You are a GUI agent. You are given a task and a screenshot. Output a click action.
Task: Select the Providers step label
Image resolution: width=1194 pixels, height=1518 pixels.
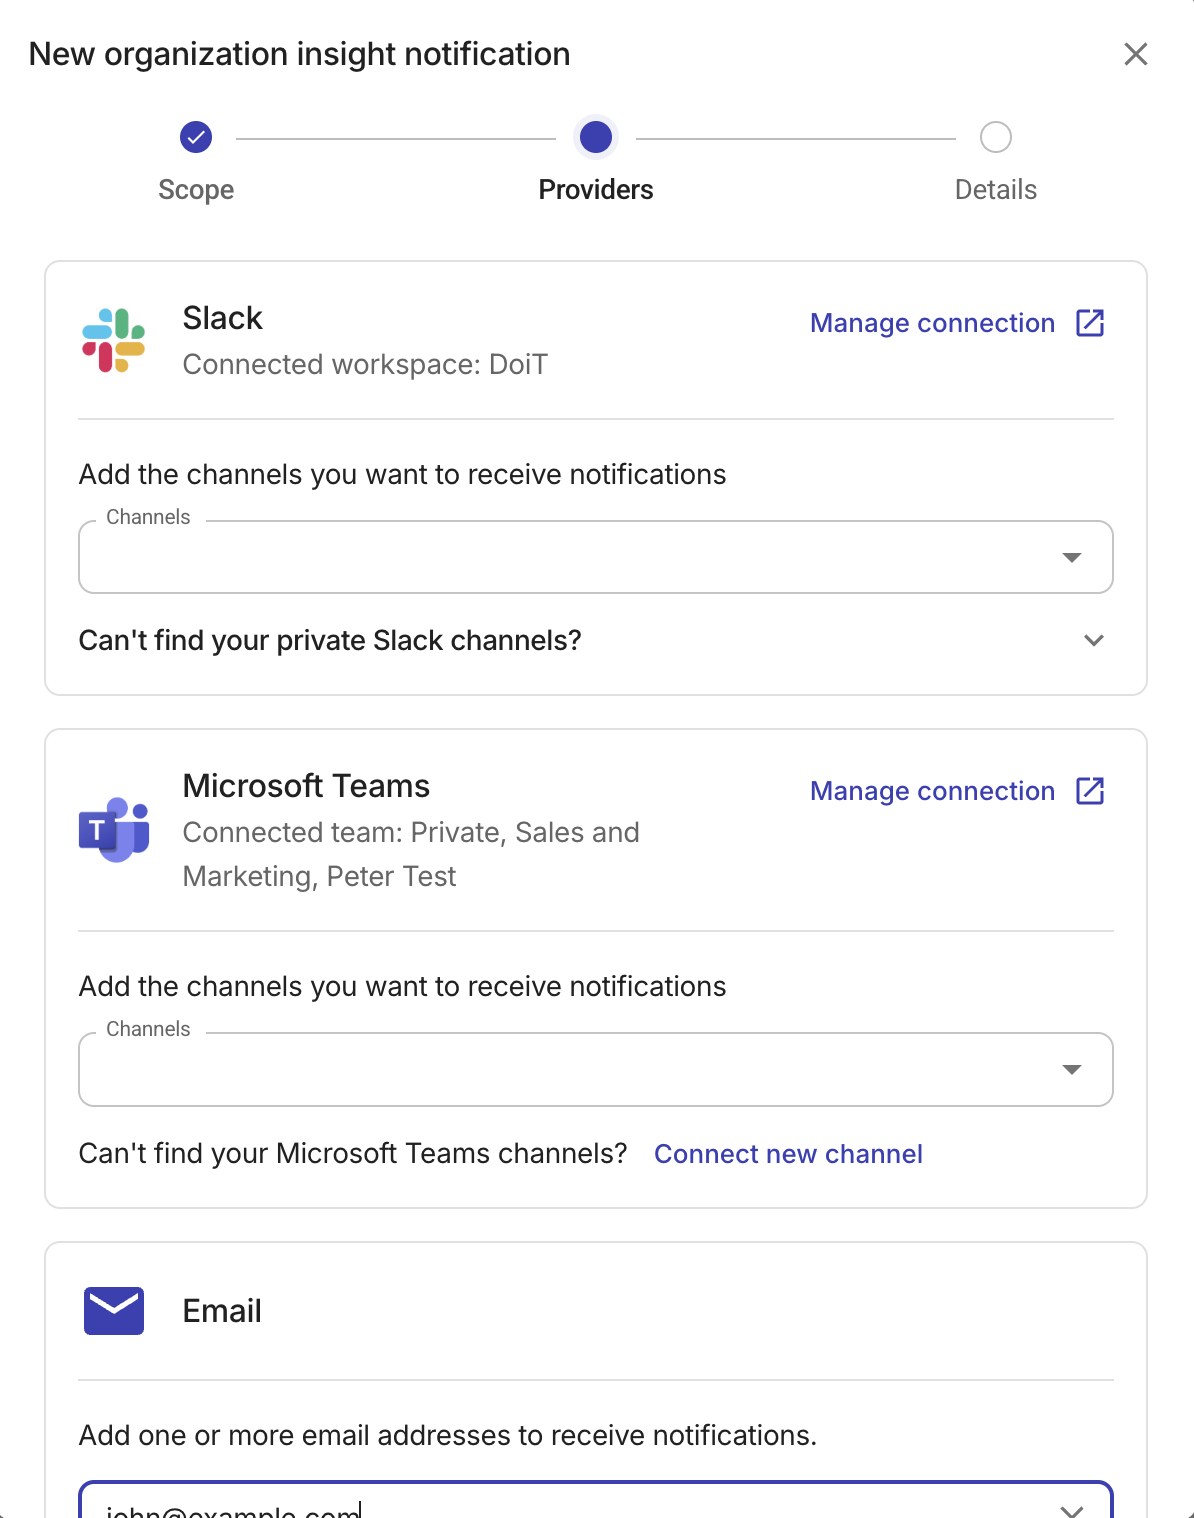tap(596, 189)
